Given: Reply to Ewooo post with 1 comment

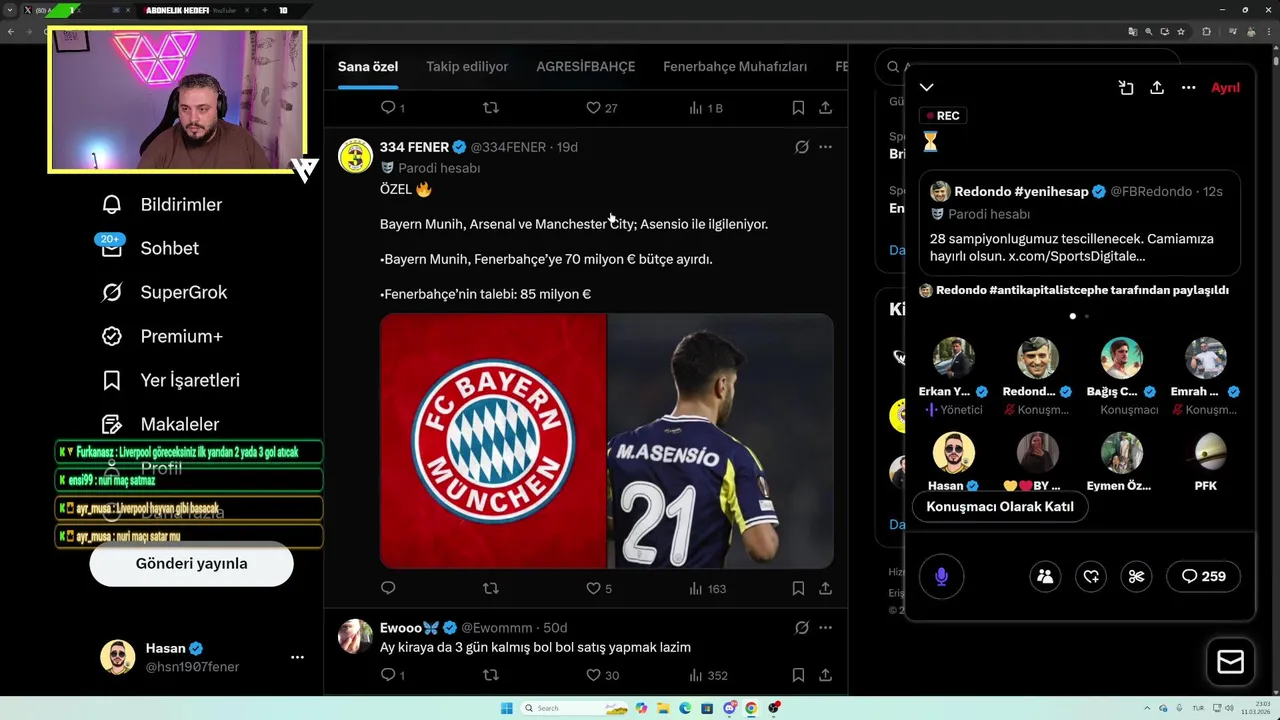Looking at the screenshot, I should 393,675.
